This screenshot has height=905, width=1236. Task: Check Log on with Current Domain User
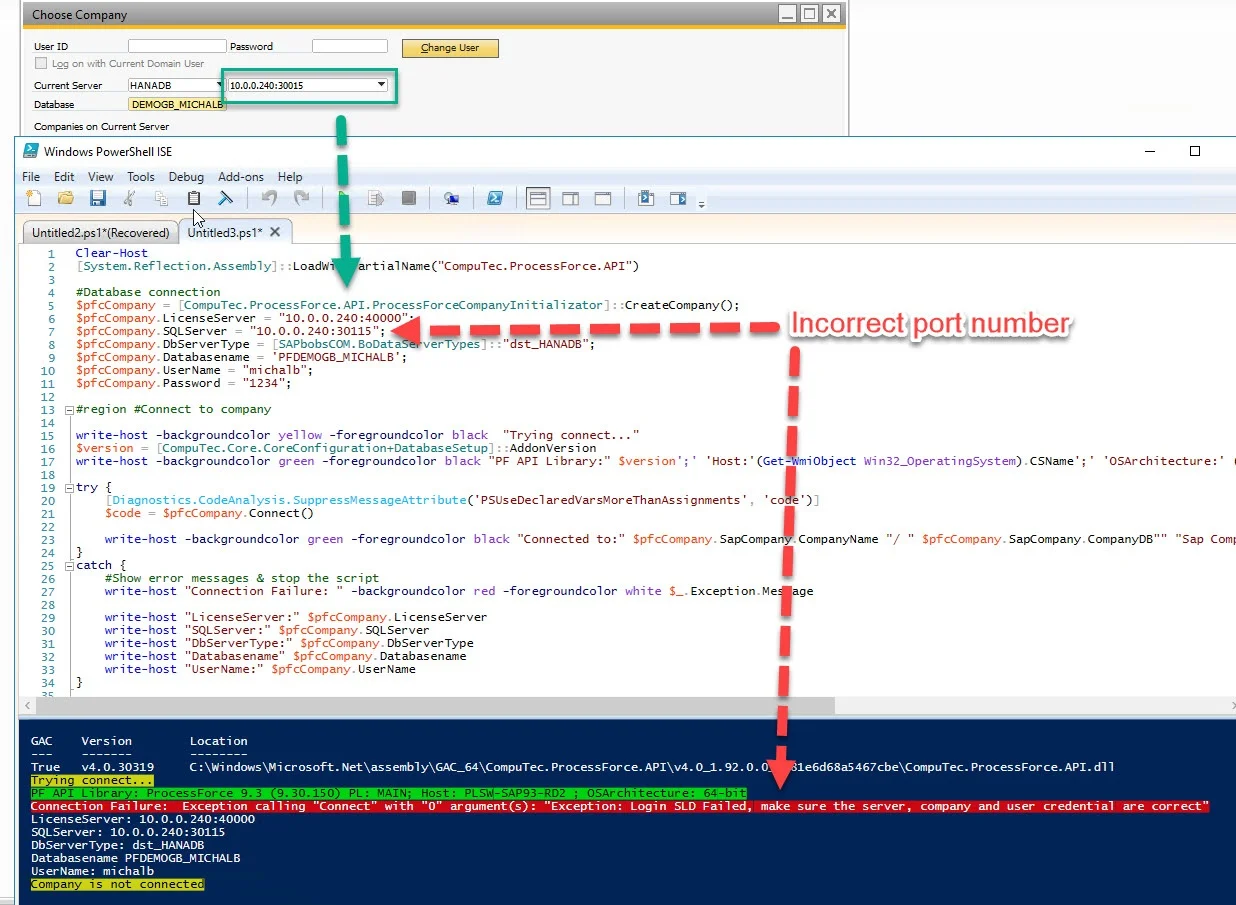[41, 64]
